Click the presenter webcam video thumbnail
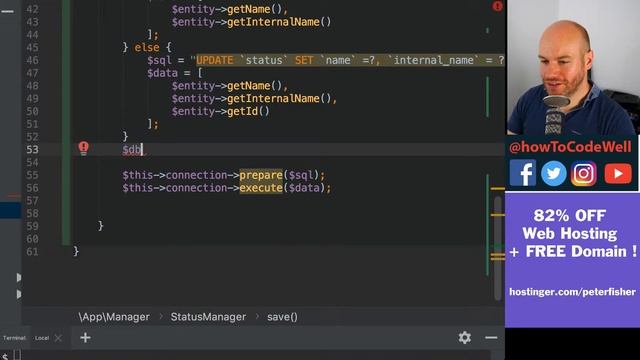 click(x=573, y=67)
